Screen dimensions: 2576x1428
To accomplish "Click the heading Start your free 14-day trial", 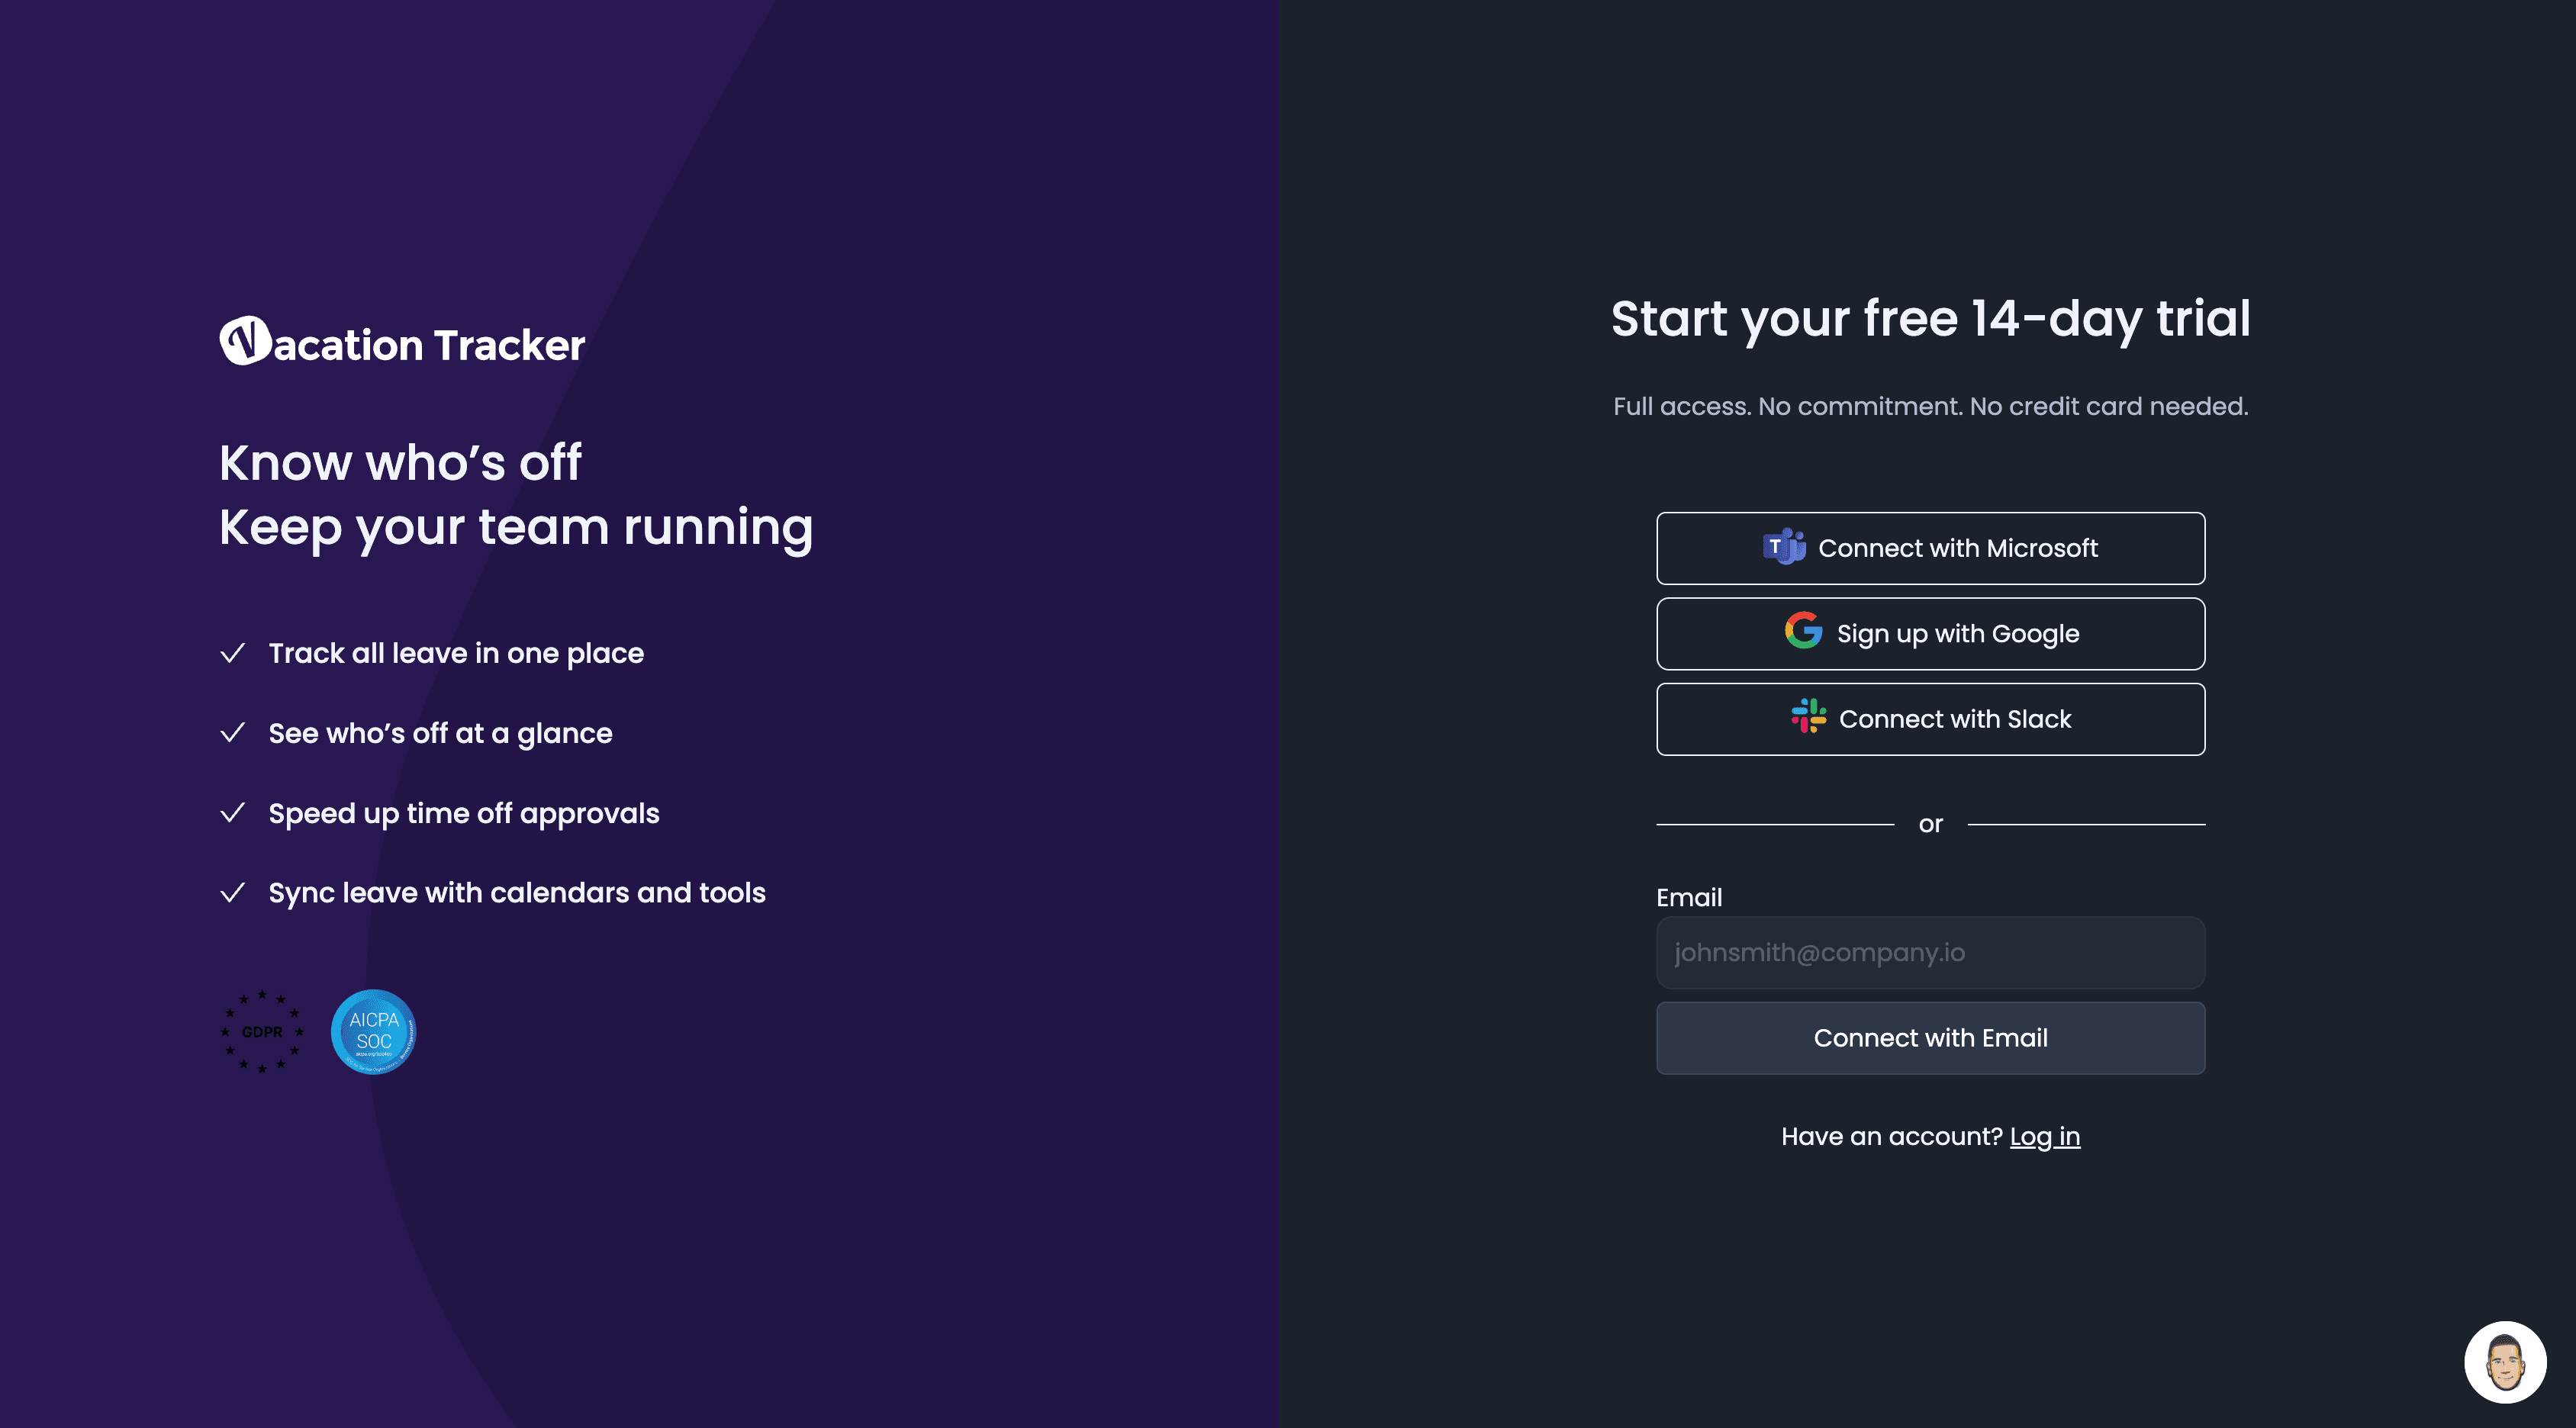I will [1930, 320].
